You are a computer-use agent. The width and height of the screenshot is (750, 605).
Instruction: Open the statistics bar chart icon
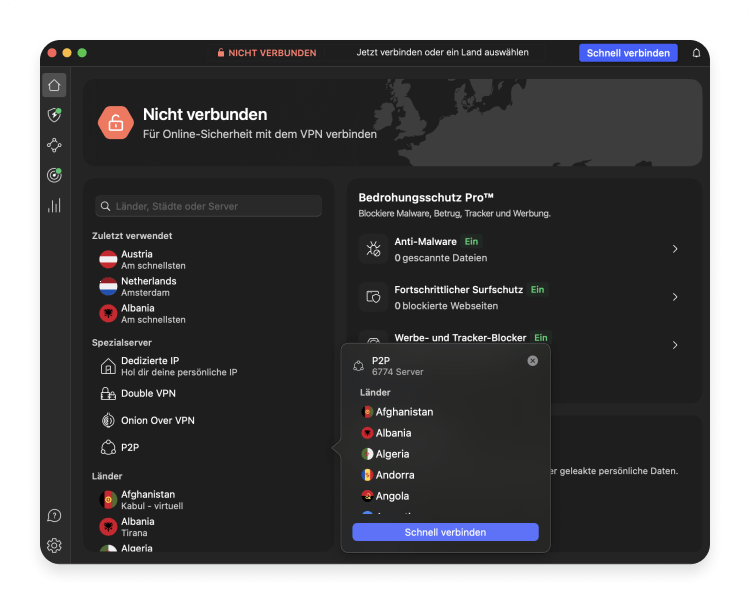54,205
